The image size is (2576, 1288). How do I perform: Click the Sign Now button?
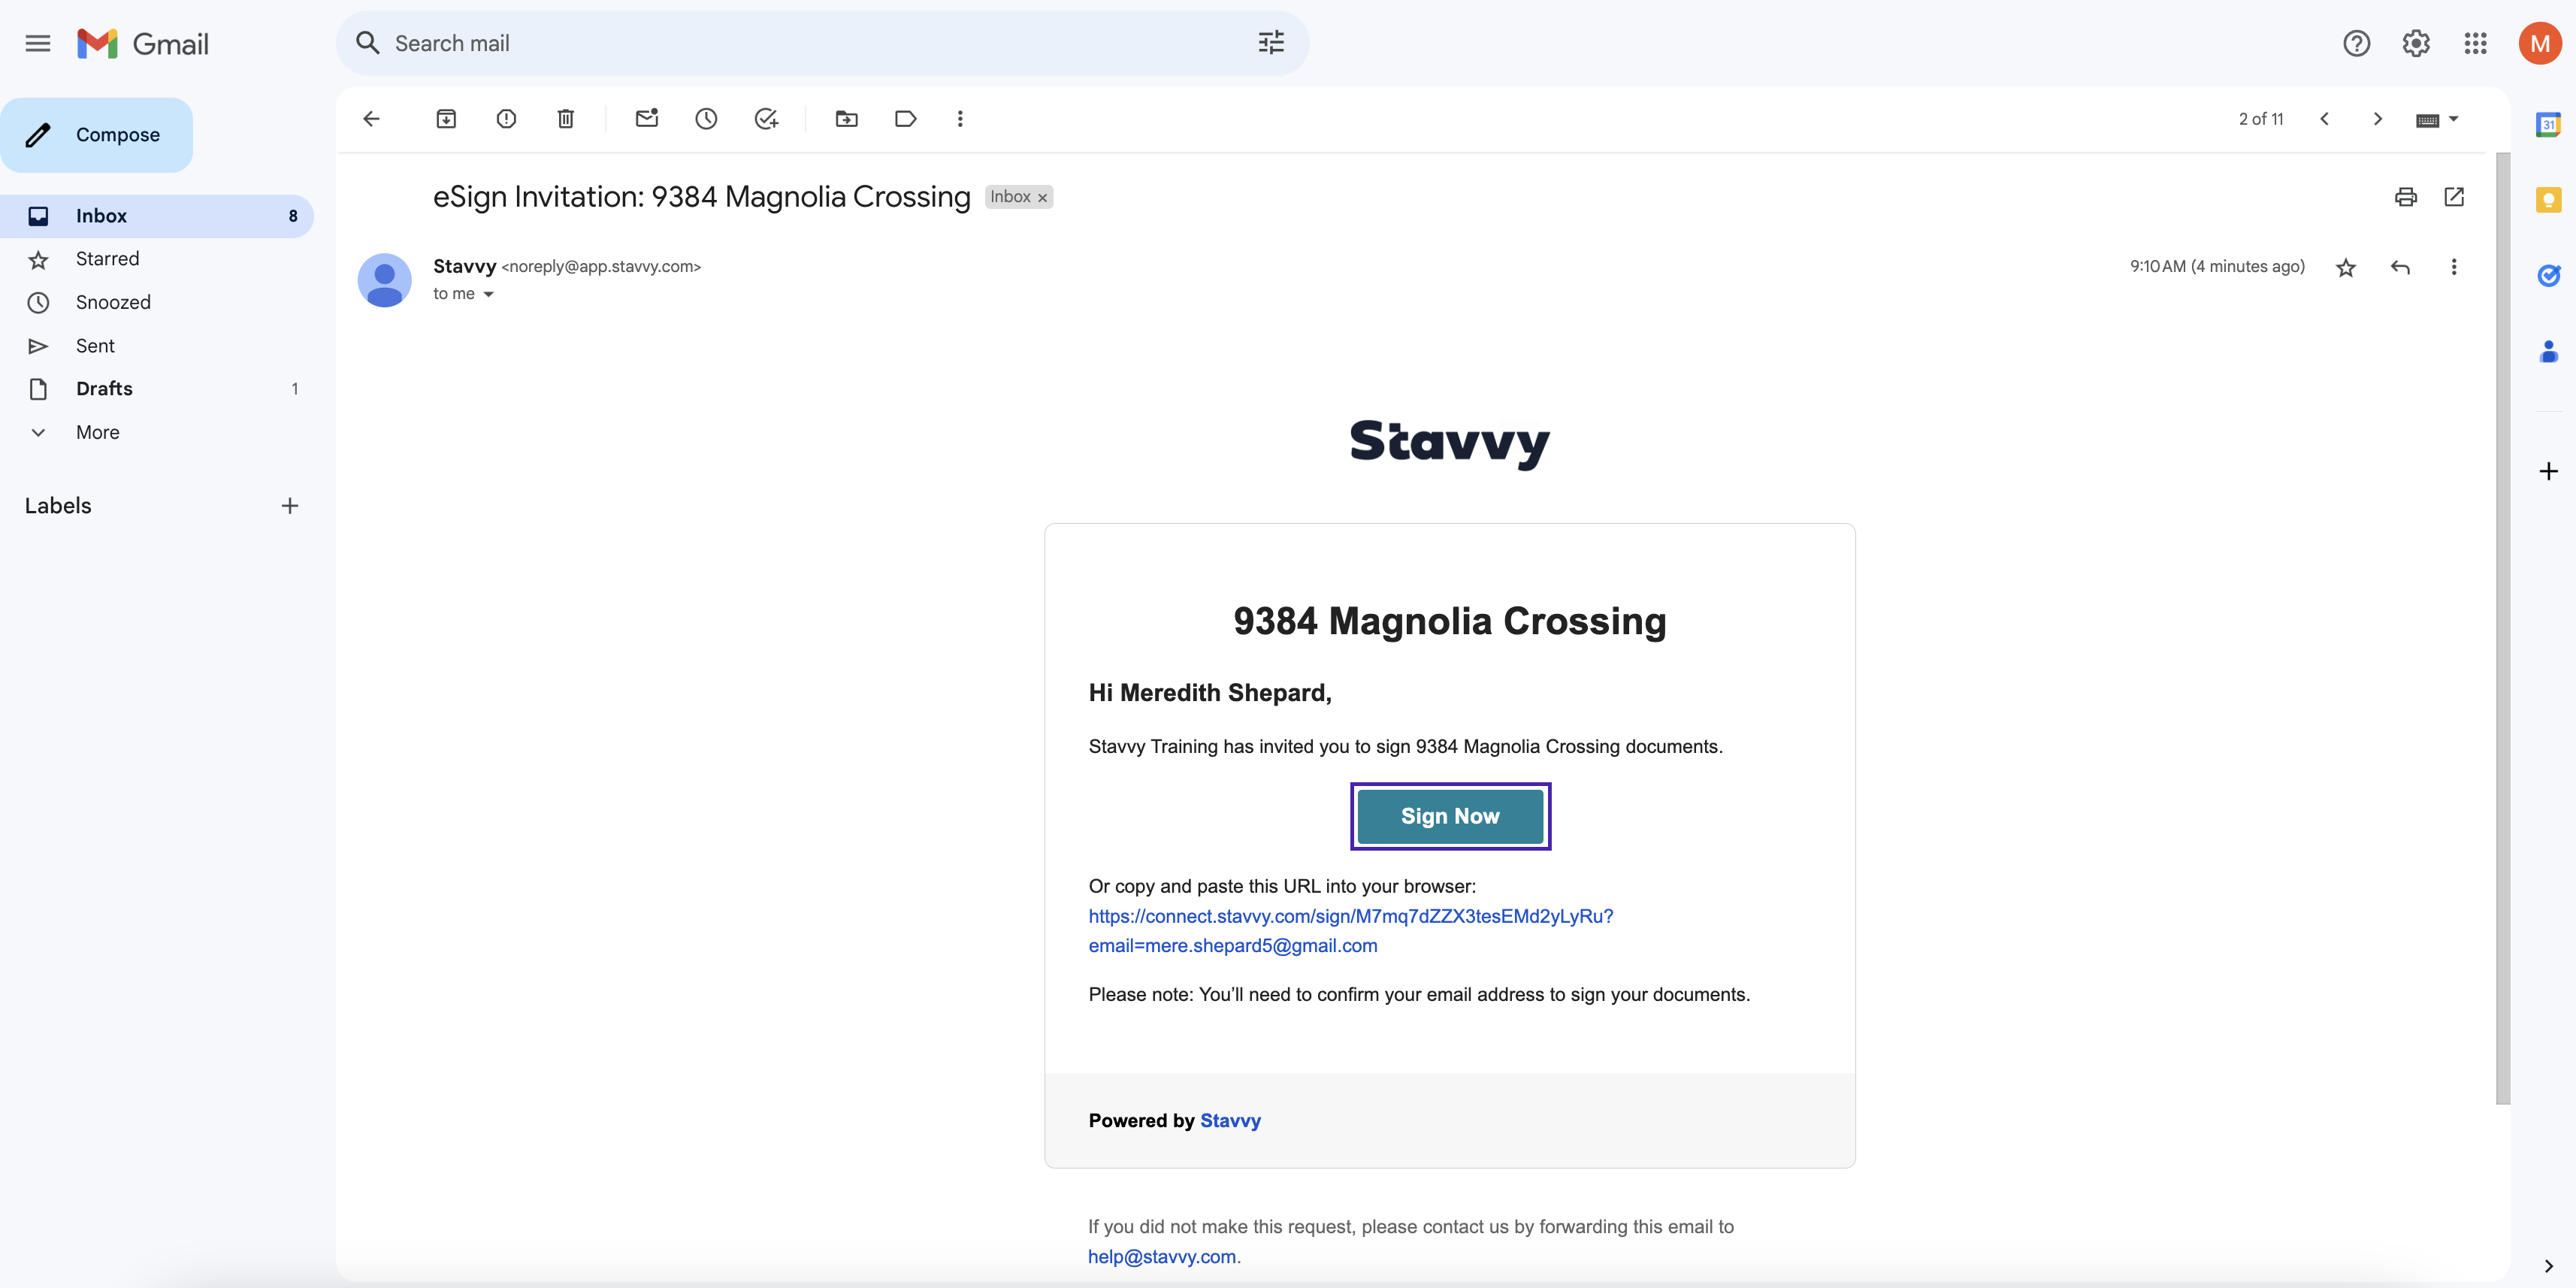(1449, 816)
